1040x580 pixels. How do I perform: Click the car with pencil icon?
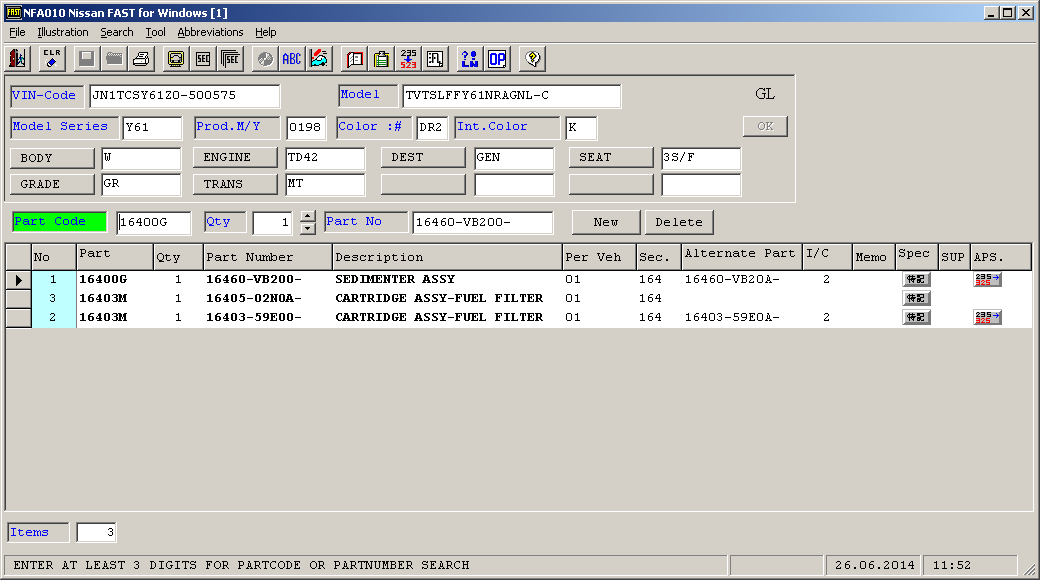tap(319, 59)
